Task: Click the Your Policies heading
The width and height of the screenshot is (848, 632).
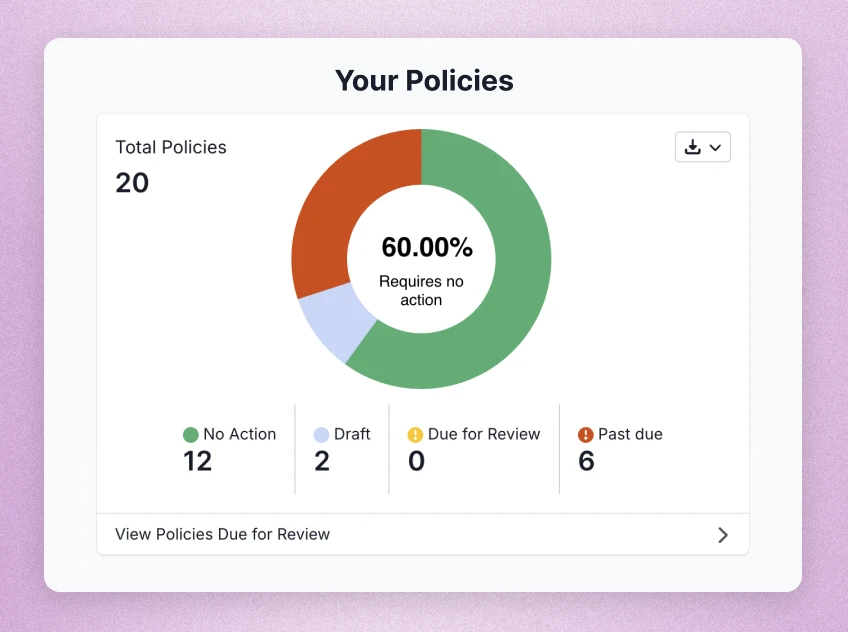Action: [424, 81]
